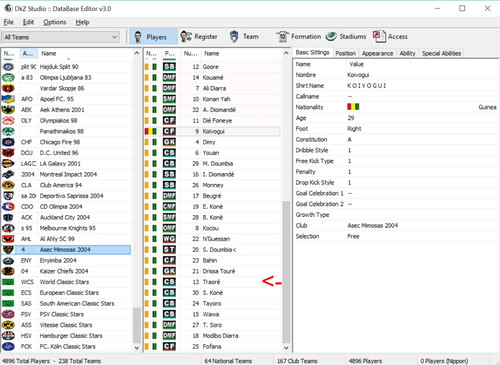Switch to the Basic Settings tab
This screenshot has width=500, height=365.
(312, 53)
